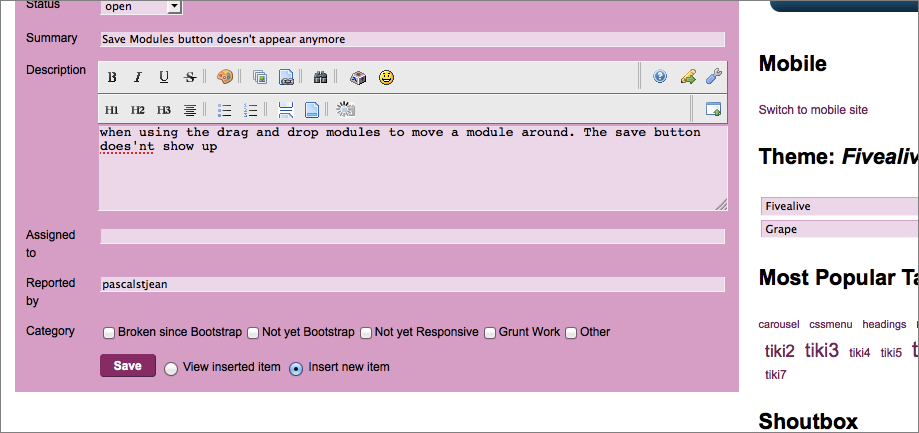Click the Save button
Viewport: 919px width, 433px height.
[x=128, y=366]
